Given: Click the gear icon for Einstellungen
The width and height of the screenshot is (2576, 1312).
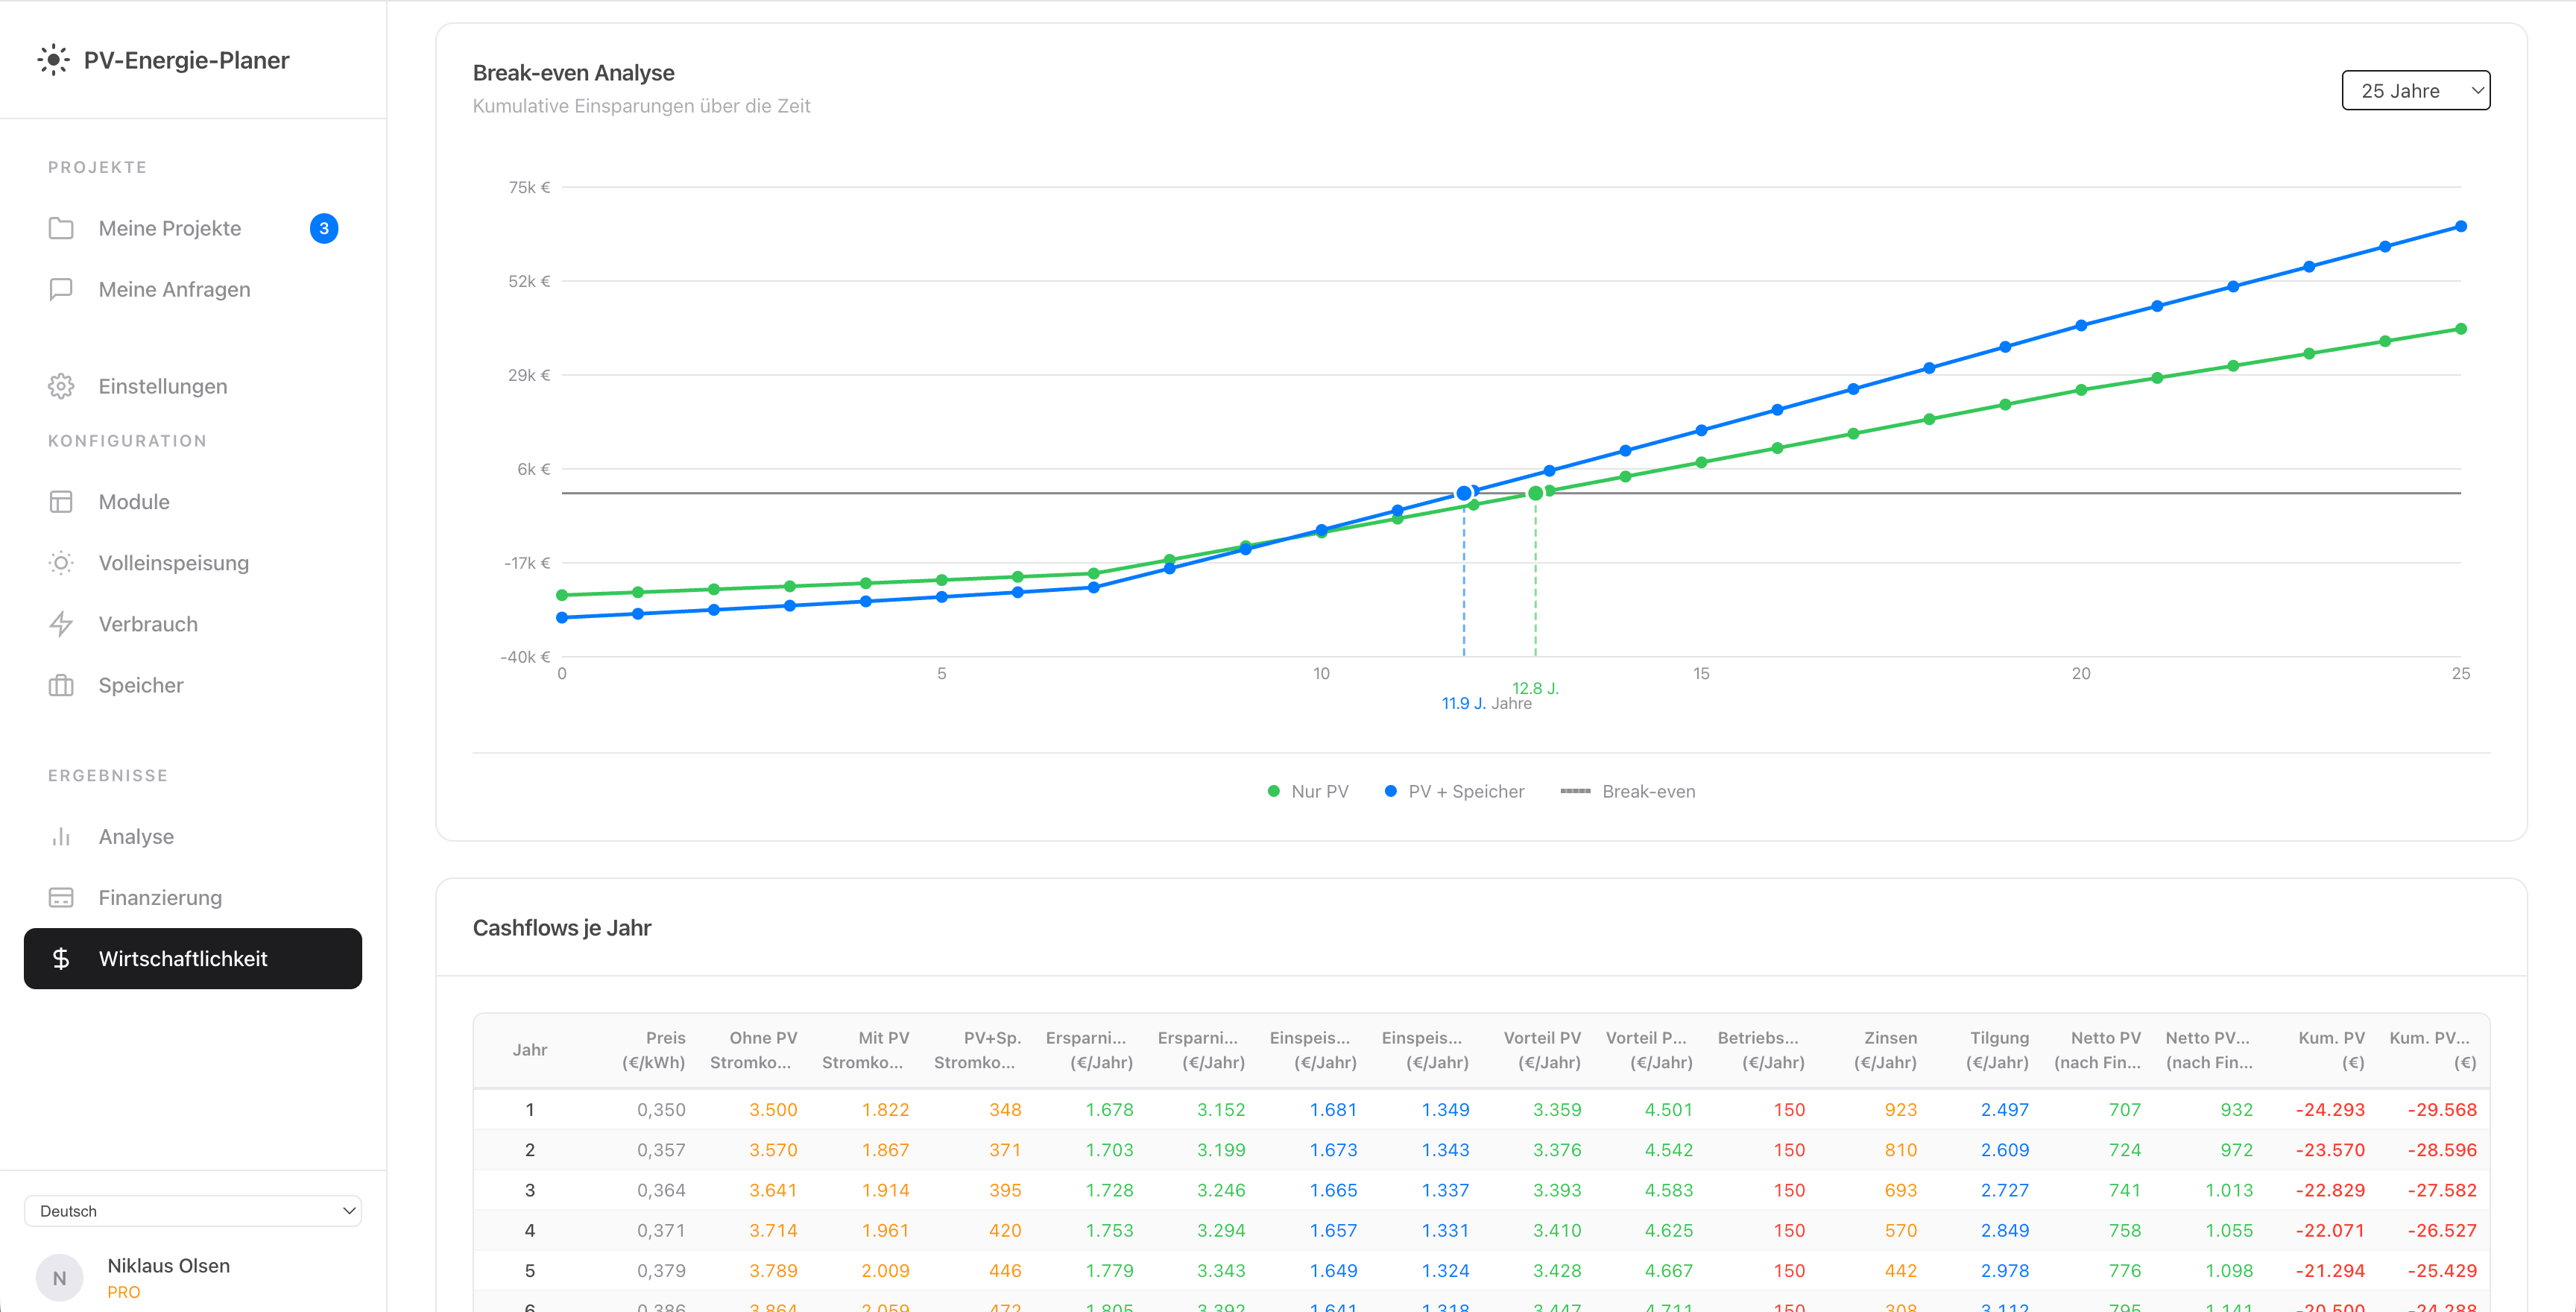Looking at the screenshot, I should (x=61, y=386).
